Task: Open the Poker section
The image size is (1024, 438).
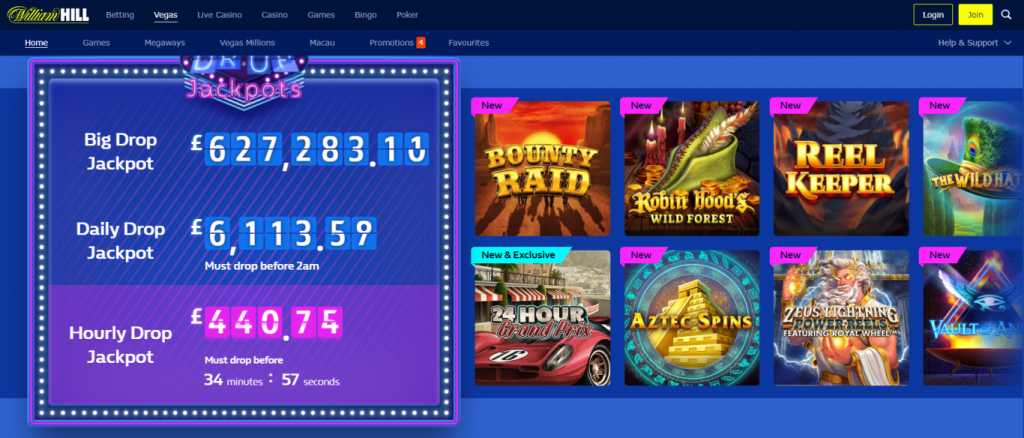Action: click(x=407, y=14)
